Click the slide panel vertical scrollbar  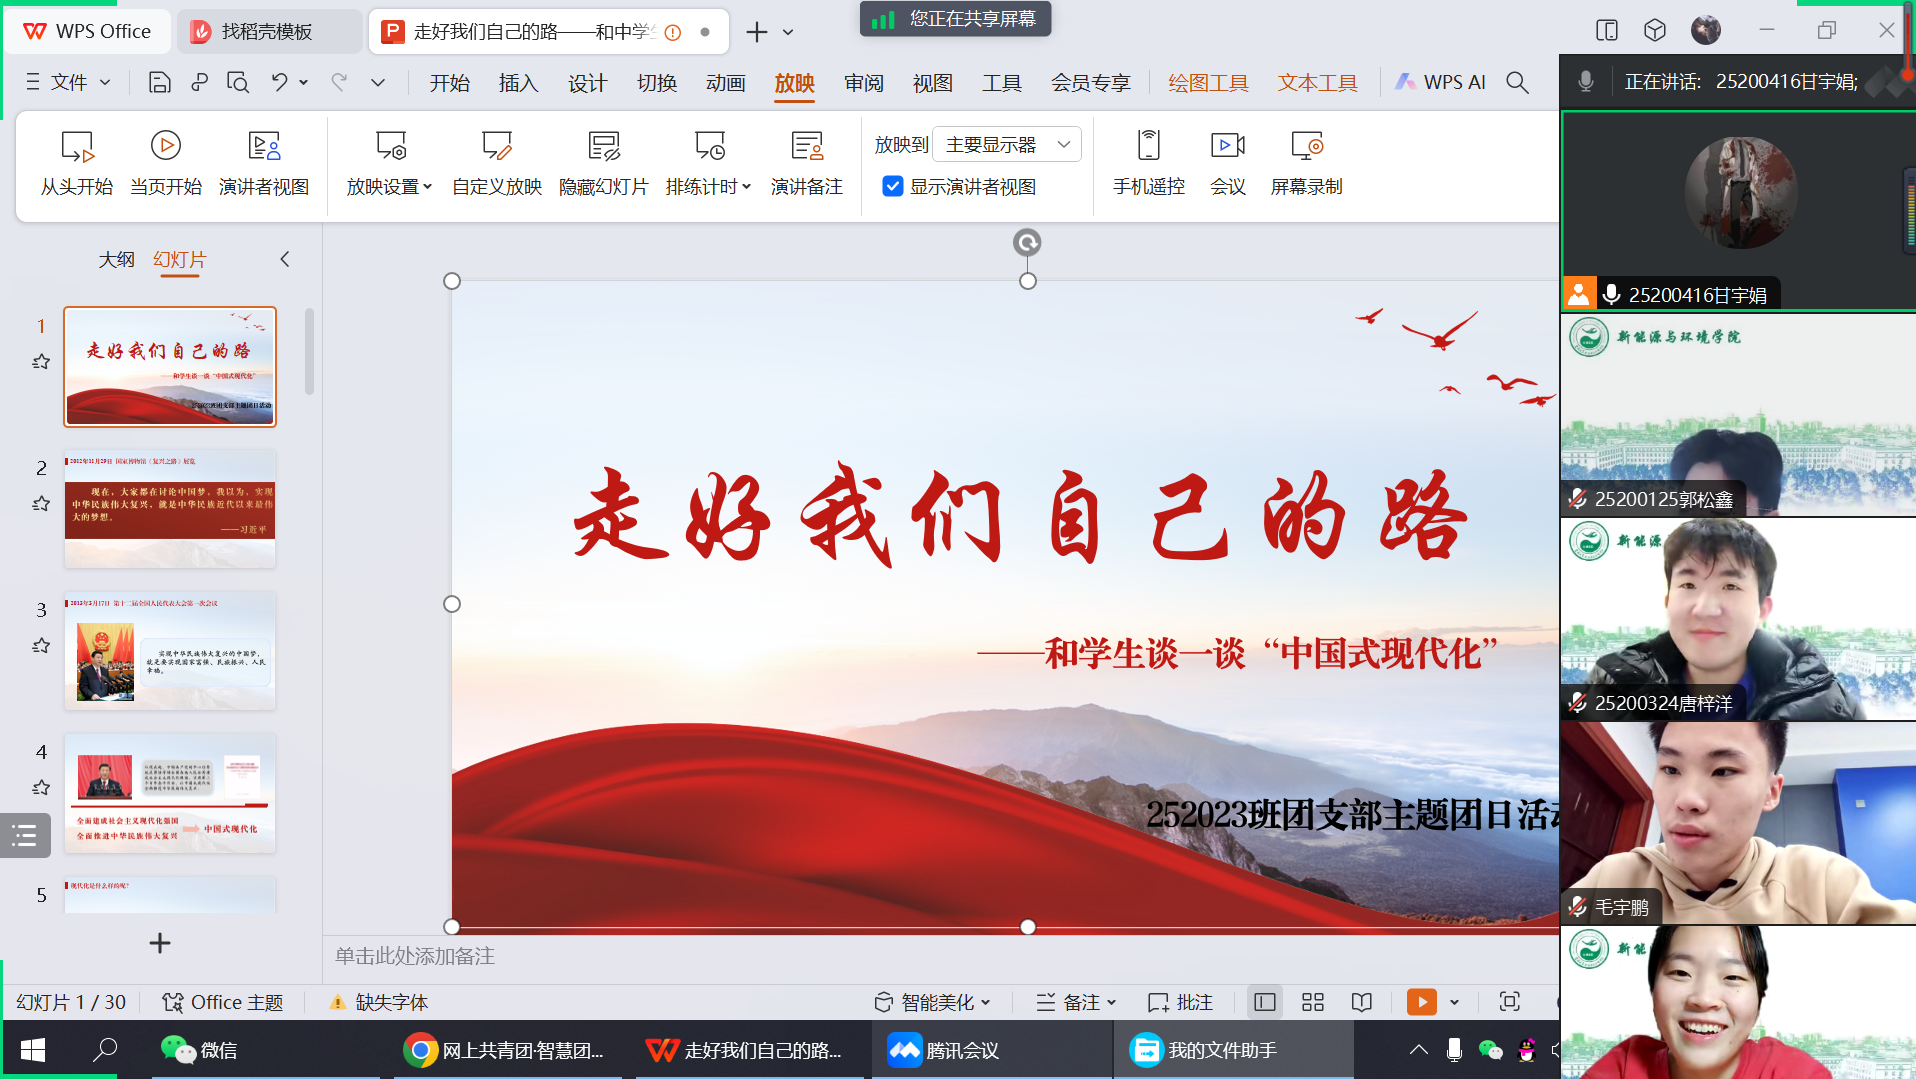[x=310, y=352]
